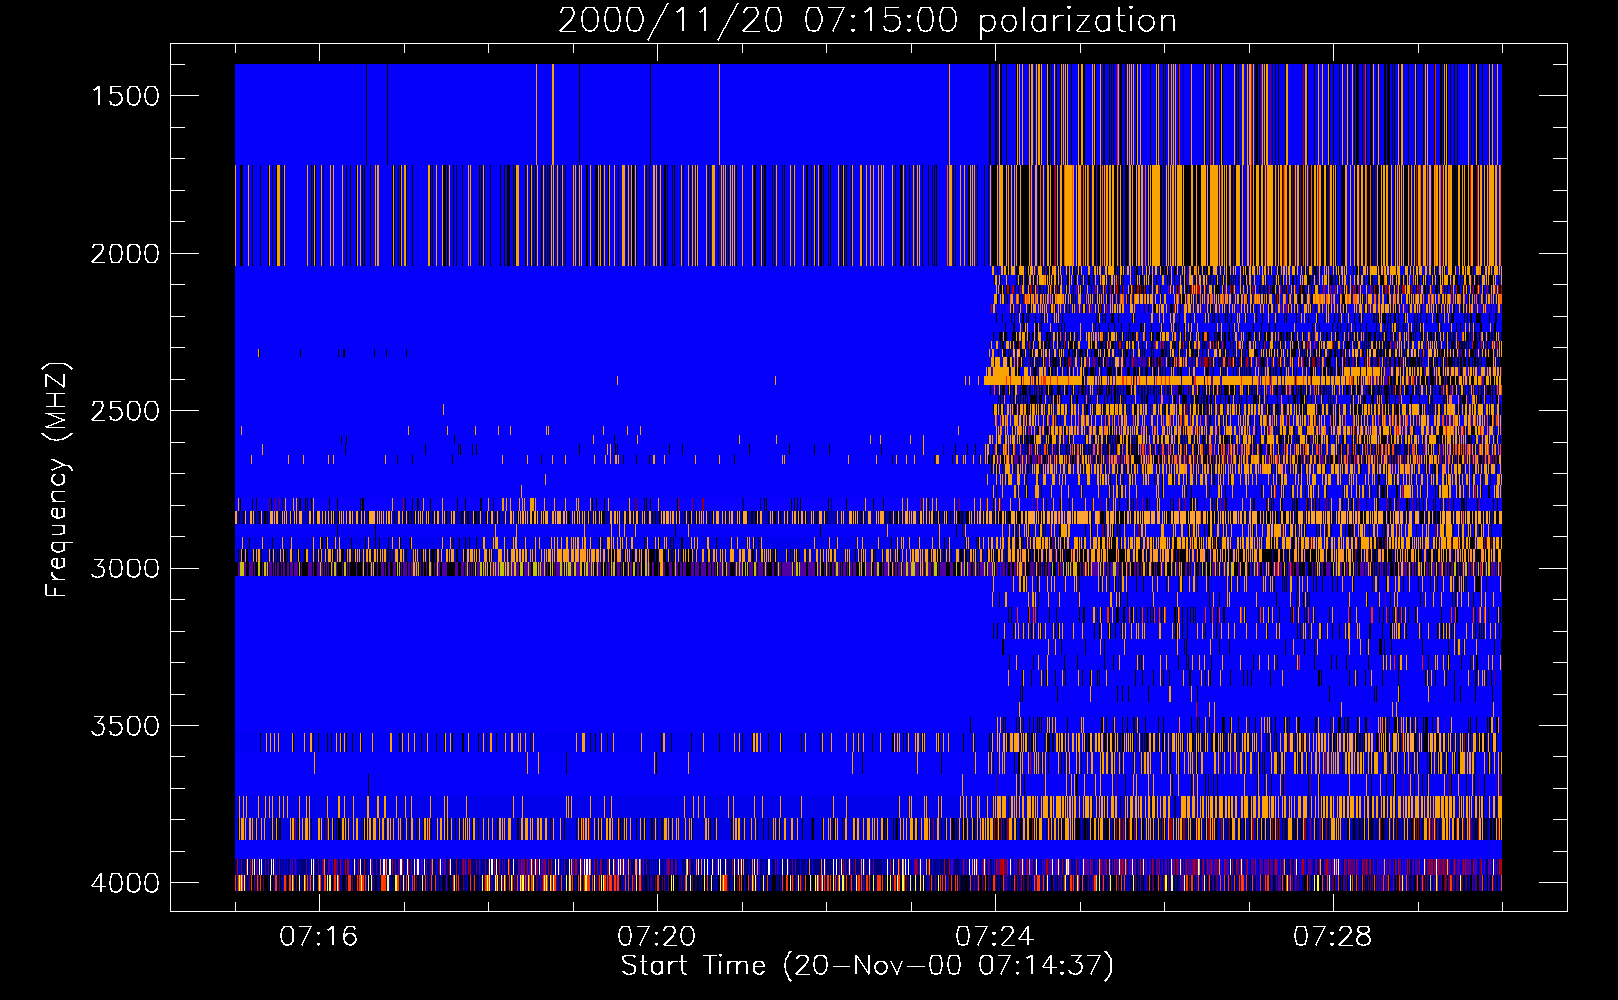Click the "Start Time (20-Nov-00 07:14:37)" label
The image size is (1618, 1000).
[867, 966]
